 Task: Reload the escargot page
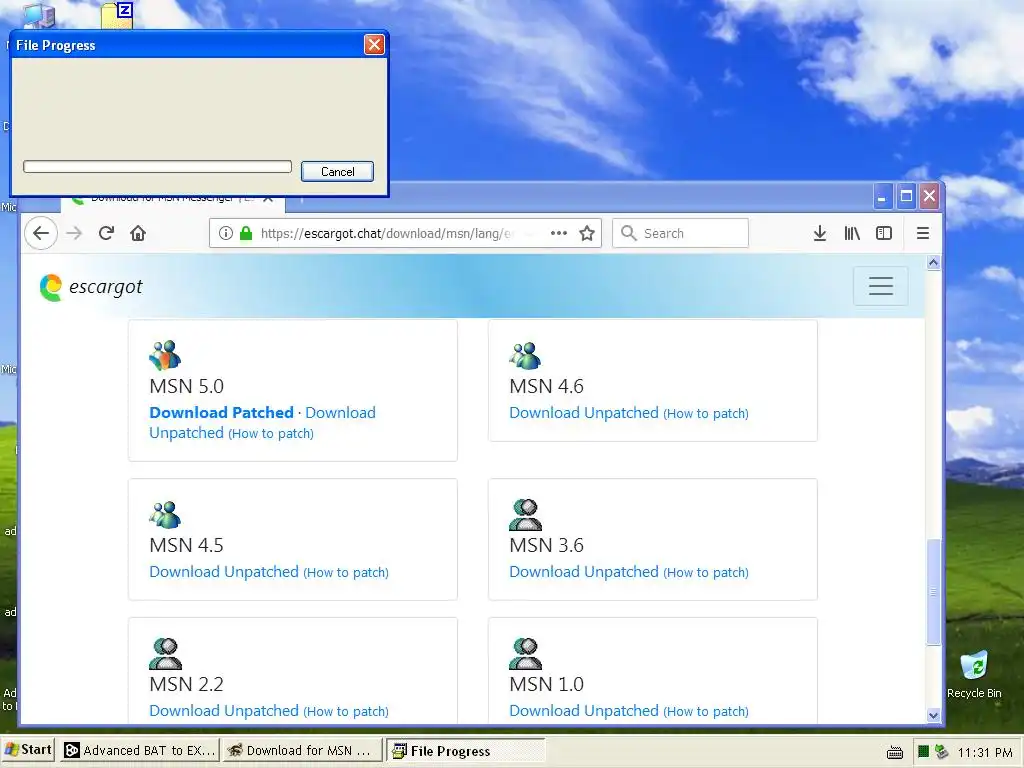tap(106, 233)
